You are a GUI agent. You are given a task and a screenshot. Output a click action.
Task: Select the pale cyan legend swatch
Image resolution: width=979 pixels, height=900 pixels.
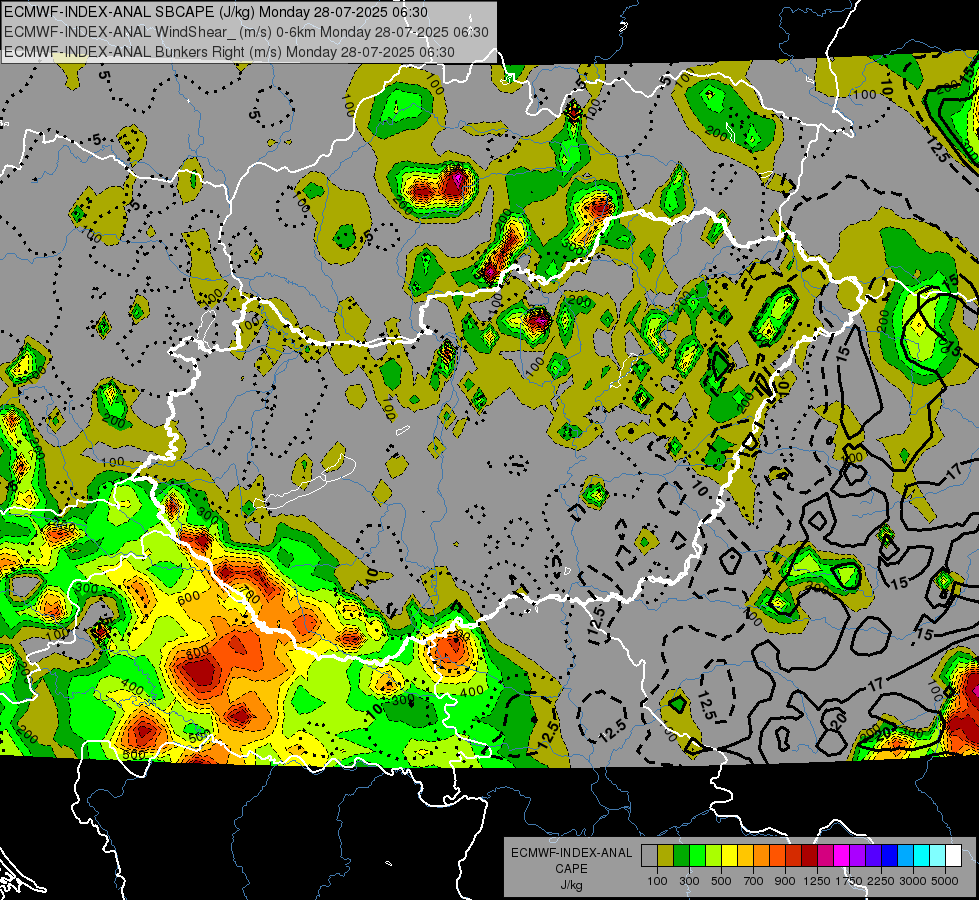point(937,856)
